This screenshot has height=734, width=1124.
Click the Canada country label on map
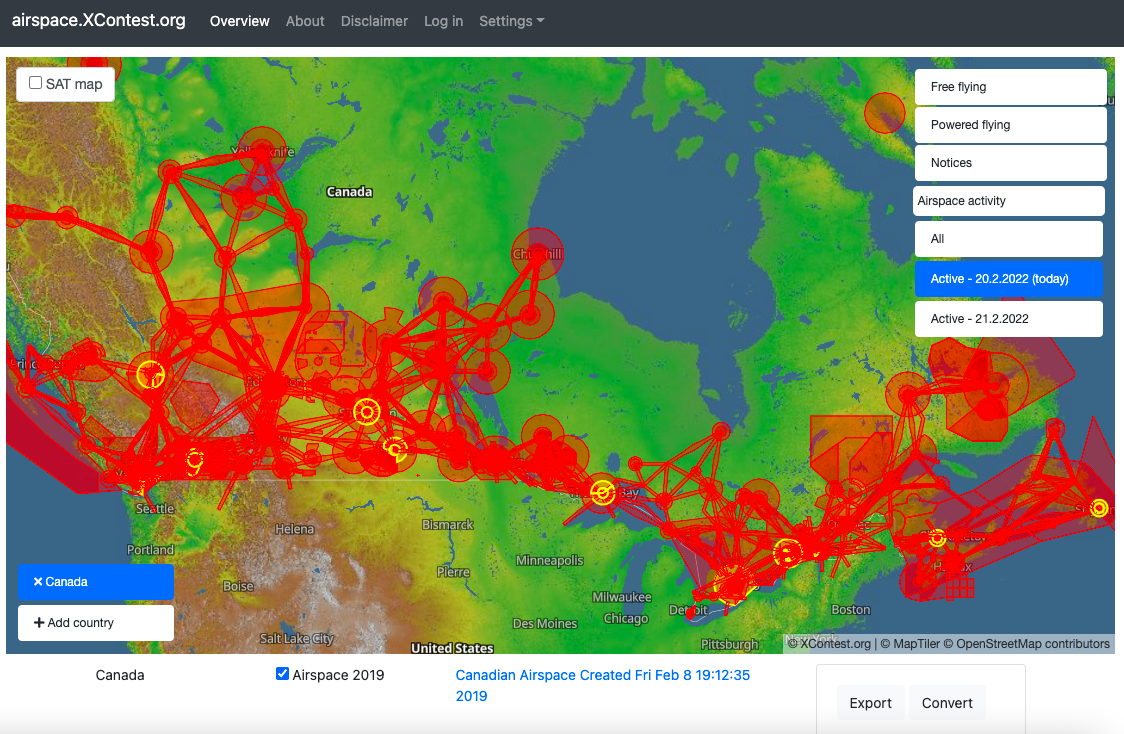click(x=349, y=191)
